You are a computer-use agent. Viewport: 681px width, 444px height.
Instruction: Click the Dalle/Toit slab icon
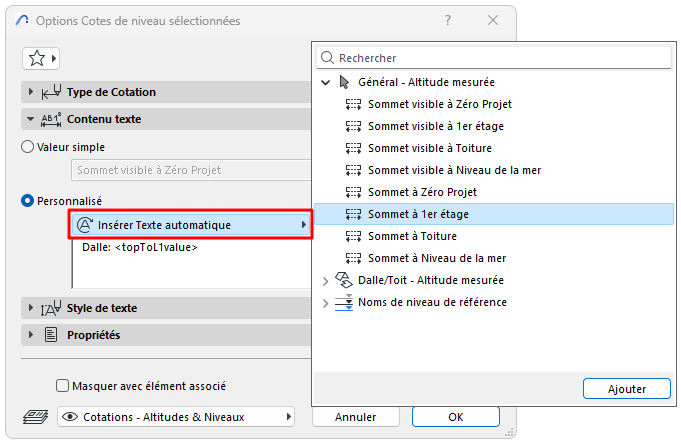[x=344, y=280]
